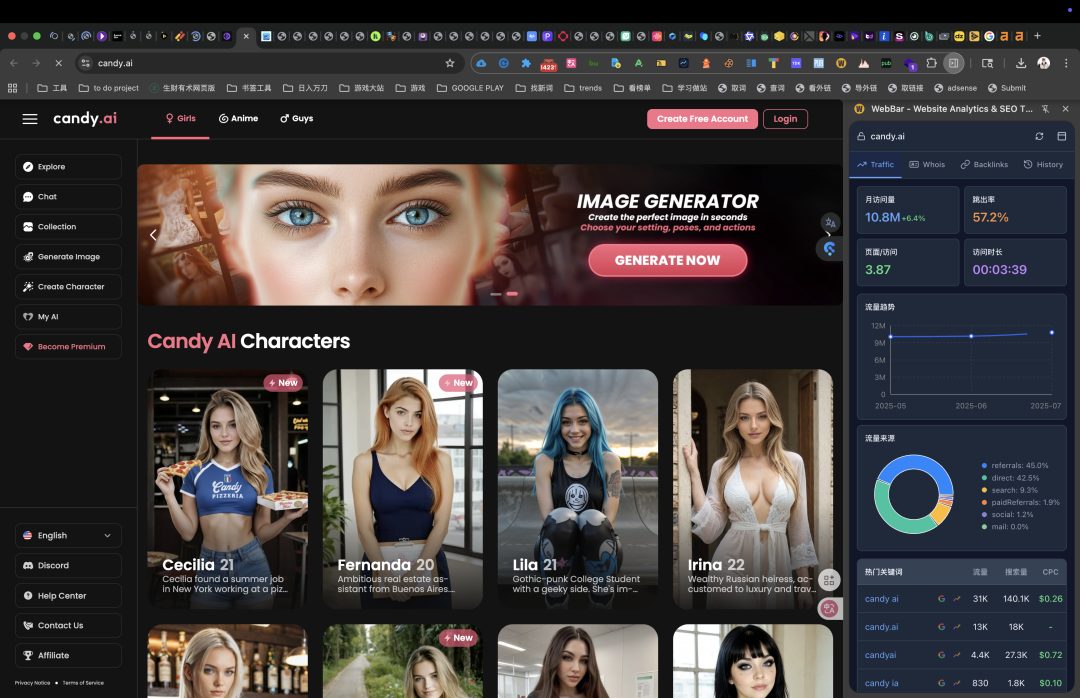Toggle Chrome side panel button

click(953, 63)
